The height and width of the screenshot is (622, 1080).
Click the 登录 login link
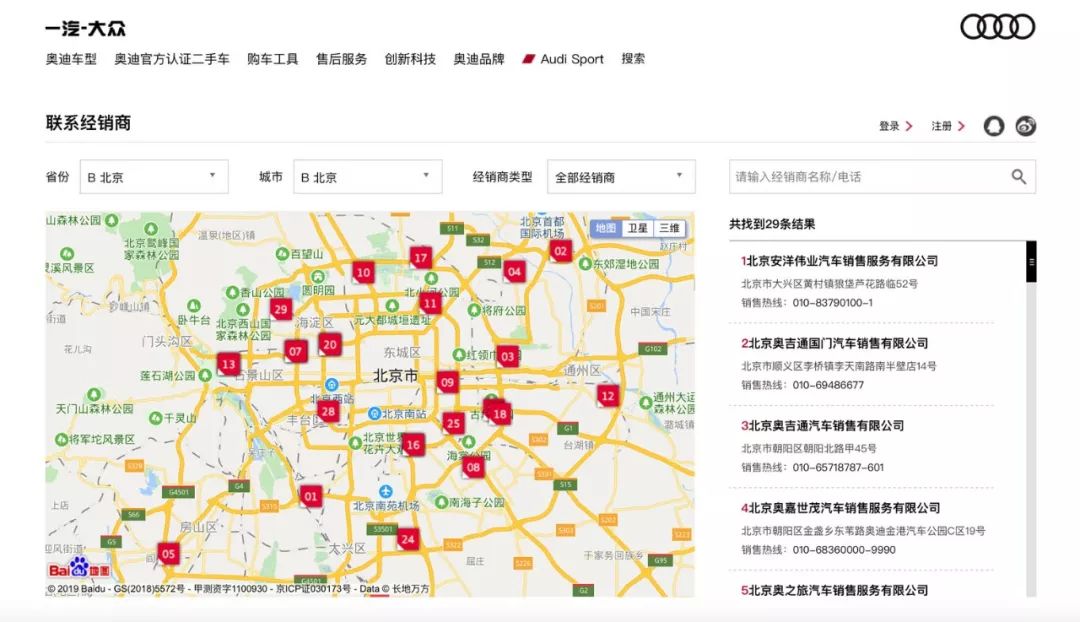(x=888, y=126)
